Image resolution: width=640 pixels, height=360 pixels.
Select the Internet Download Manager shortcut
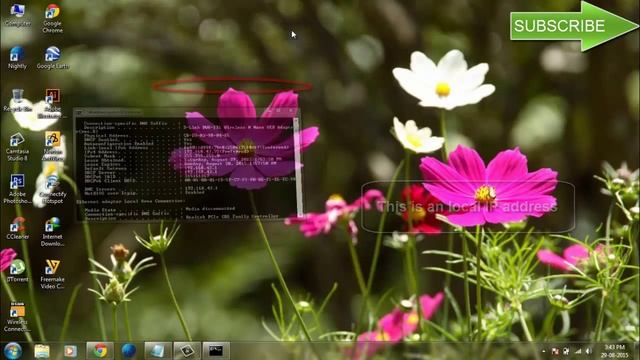click(52, 232)
